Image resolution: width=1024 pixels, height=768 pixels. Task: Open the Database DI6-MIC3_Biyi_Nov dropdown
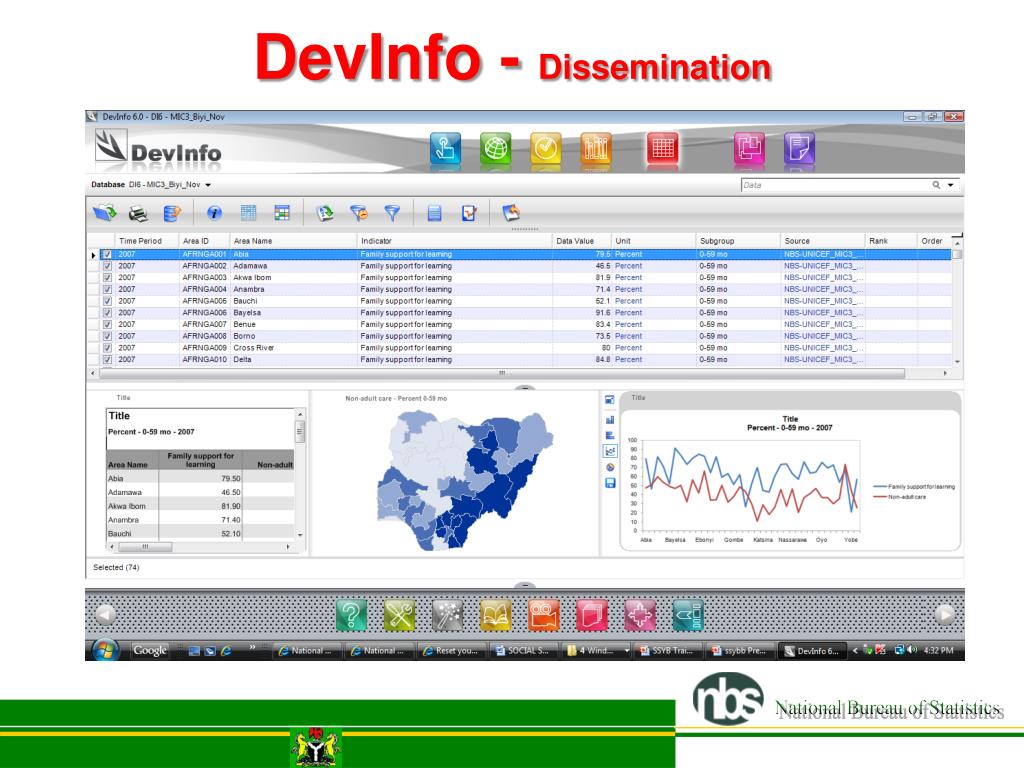coord(208,185)
